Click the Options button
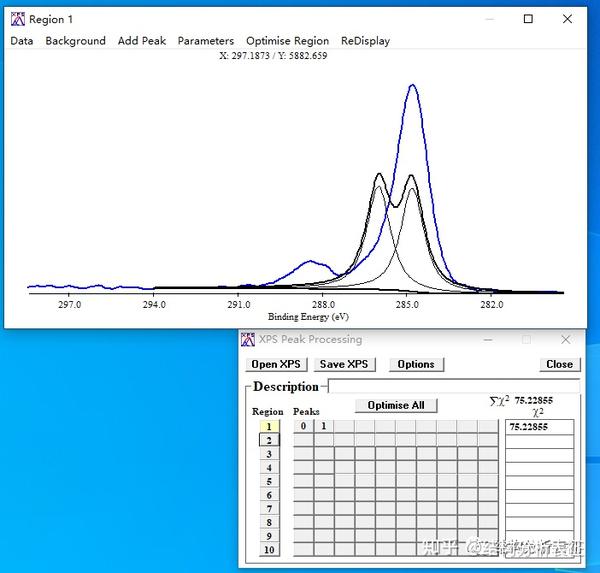 pyautogui.click(x=416, y=364)
